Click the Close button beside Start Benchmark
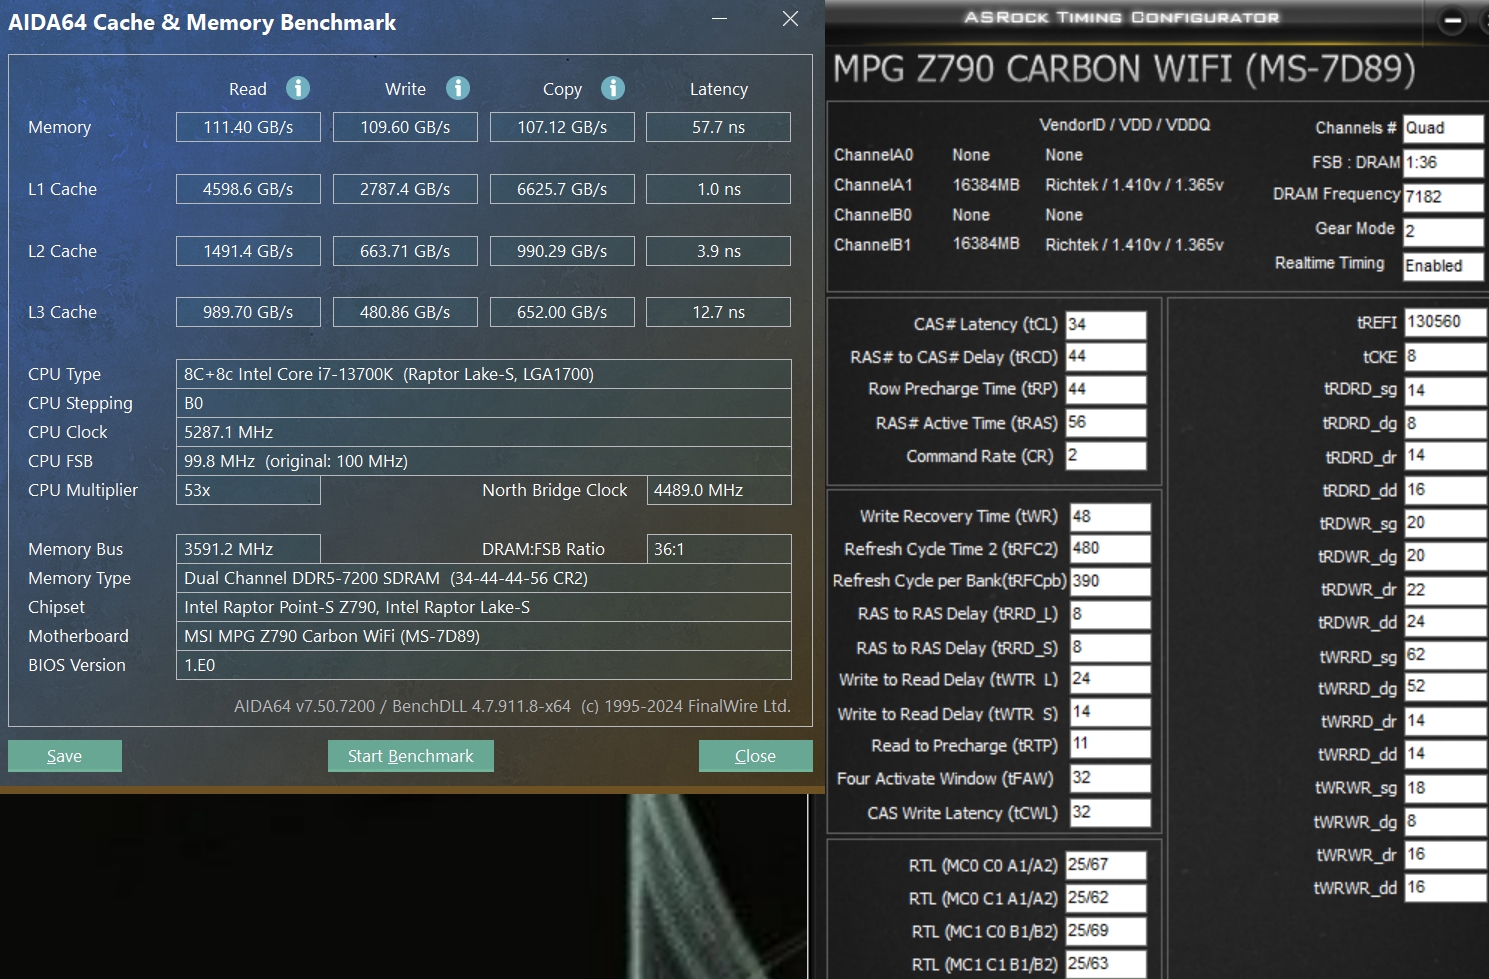Screen dimensions: 1489x979 click(756, 756)
